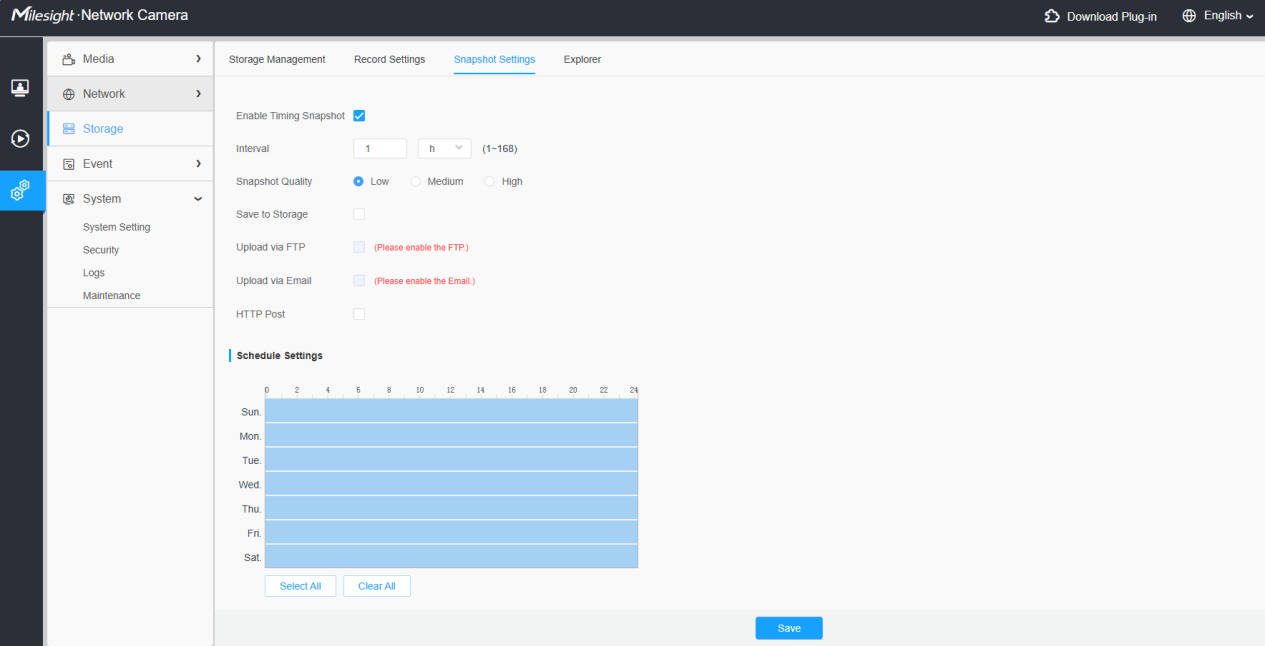Click the Network globe icon in sidebar

(69, 94)
